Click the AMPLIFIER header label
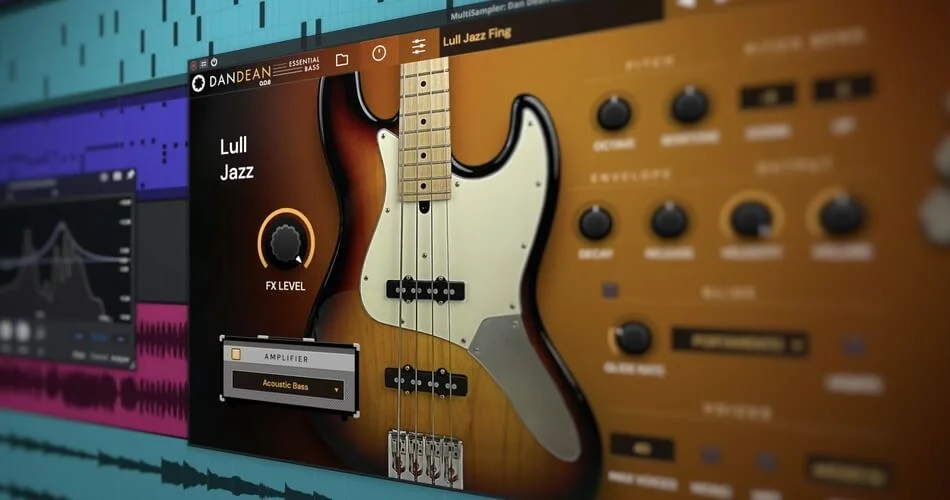Image resolution: width=950 pixels, height=500 pixels. pos(287,358)
